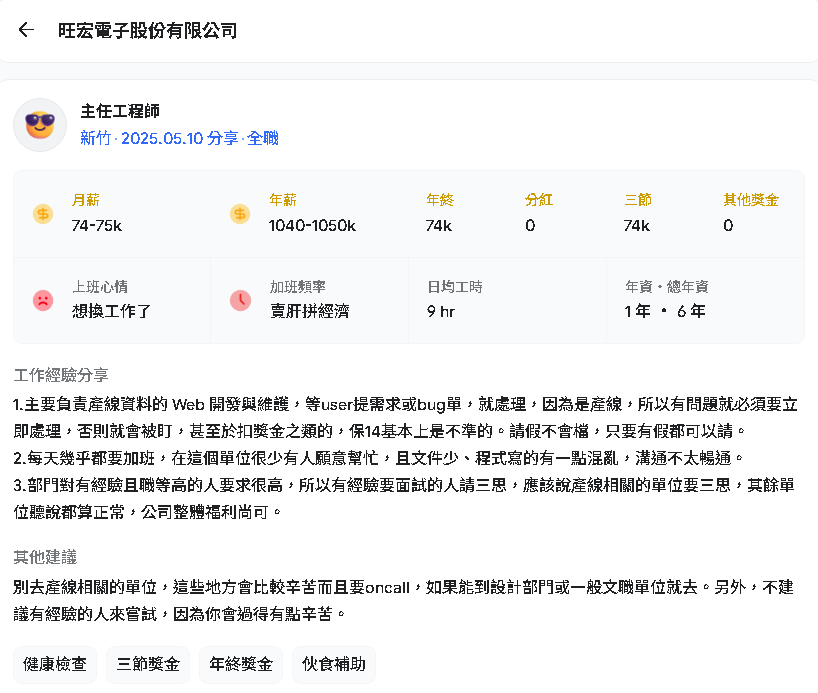Click the 其他獎金 label
818x693 pixels.
(x=751, y=200)
